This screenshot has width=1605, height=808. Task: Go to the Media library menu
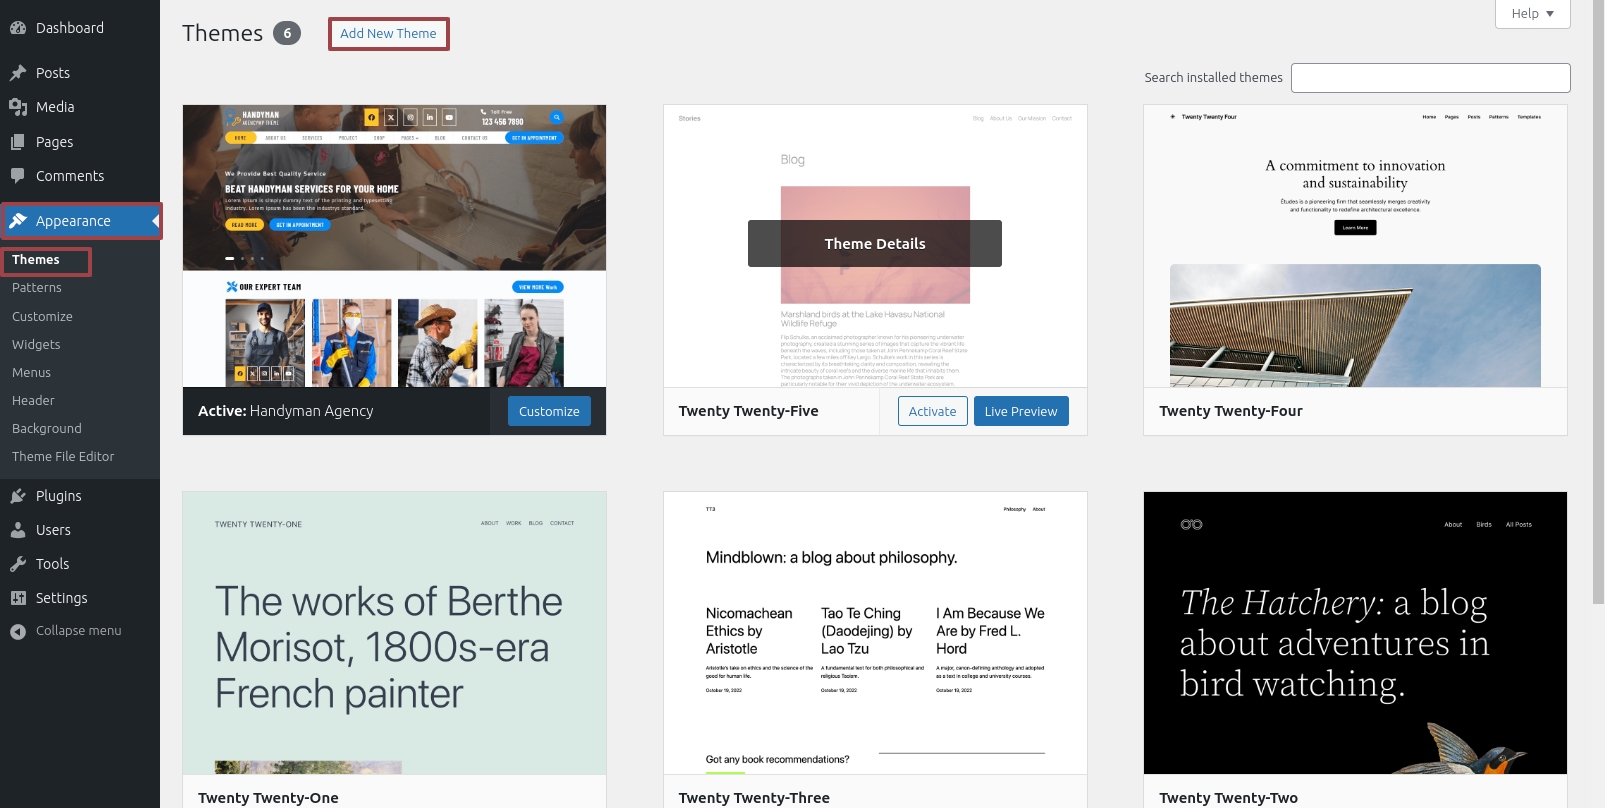tap(80, 107)
